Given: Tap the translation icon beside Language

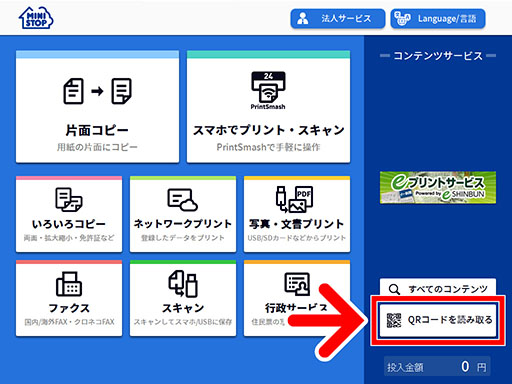Looking at the screenshot, I should pyautogui.click(x=402, y=18).
